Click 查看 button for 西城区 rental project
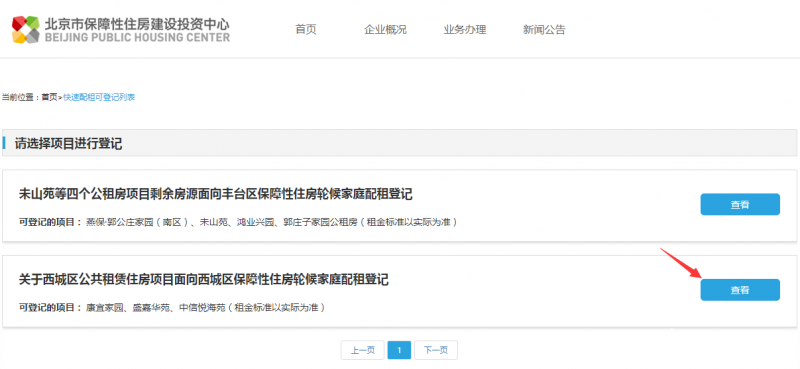Screen dimensions: 800x369 point(740,290)
